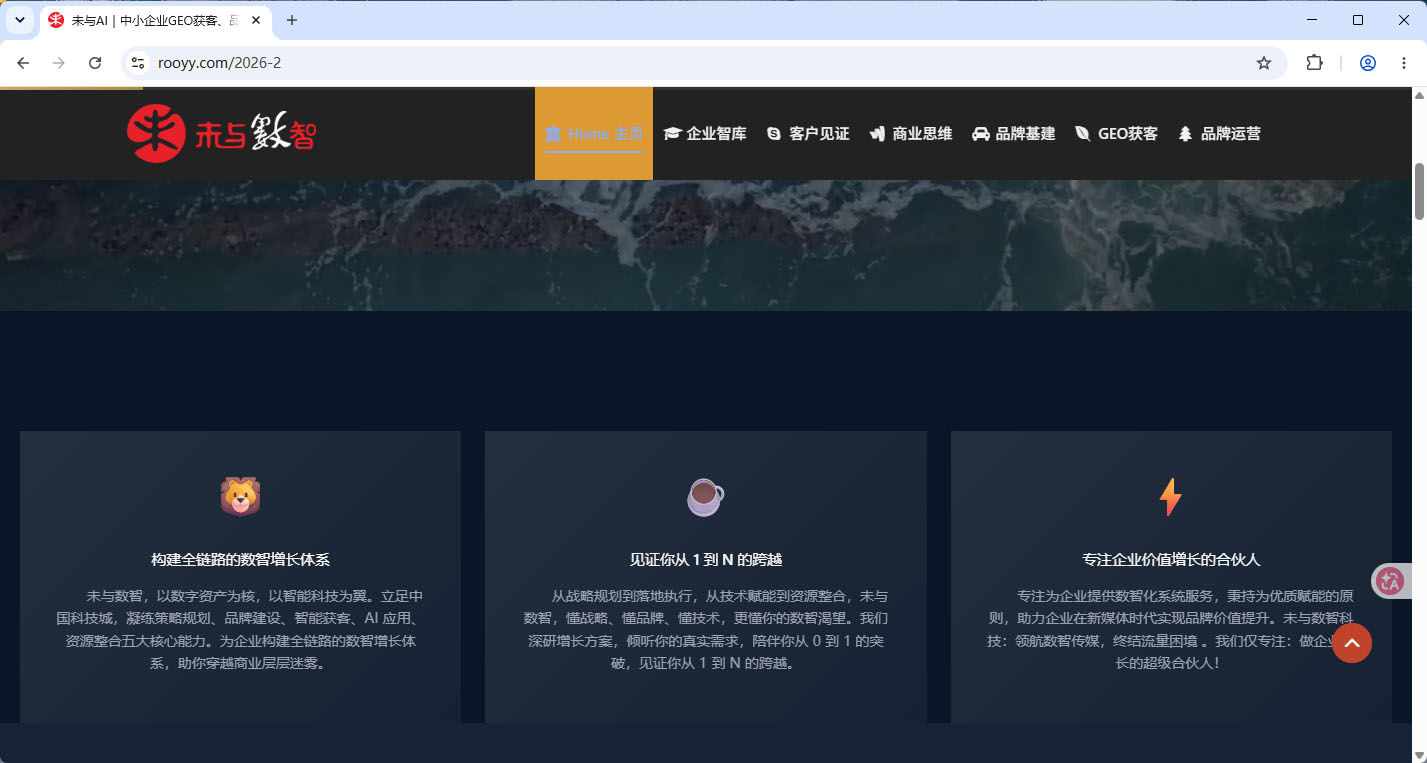The image size is (1427, 763).
Task: Click the back-to-top orange arrow button
Action: click(1352, 643)
